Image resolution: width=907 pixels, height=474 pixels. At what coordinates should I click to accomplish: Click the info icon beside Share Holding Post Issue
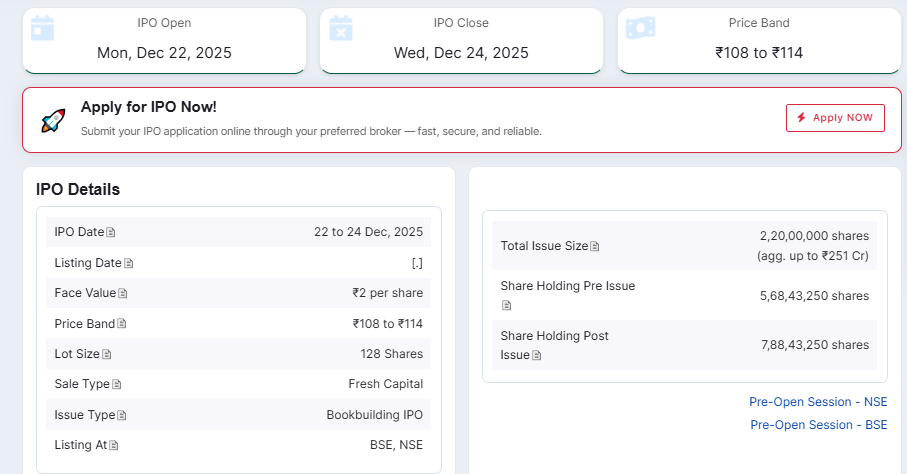click(537, 355)
